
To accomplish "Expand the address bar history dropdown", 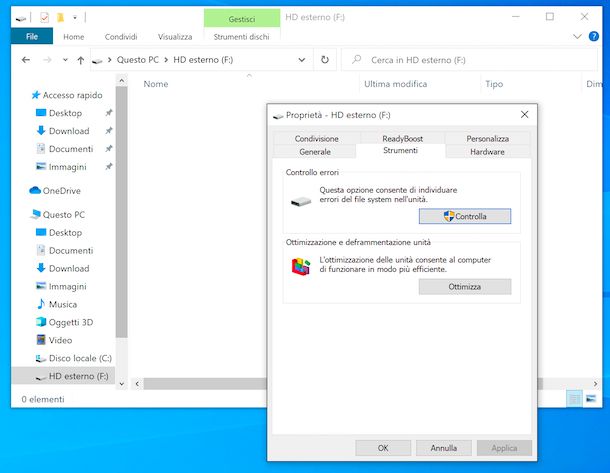I will pyautogui.click(x=301, y=60).
